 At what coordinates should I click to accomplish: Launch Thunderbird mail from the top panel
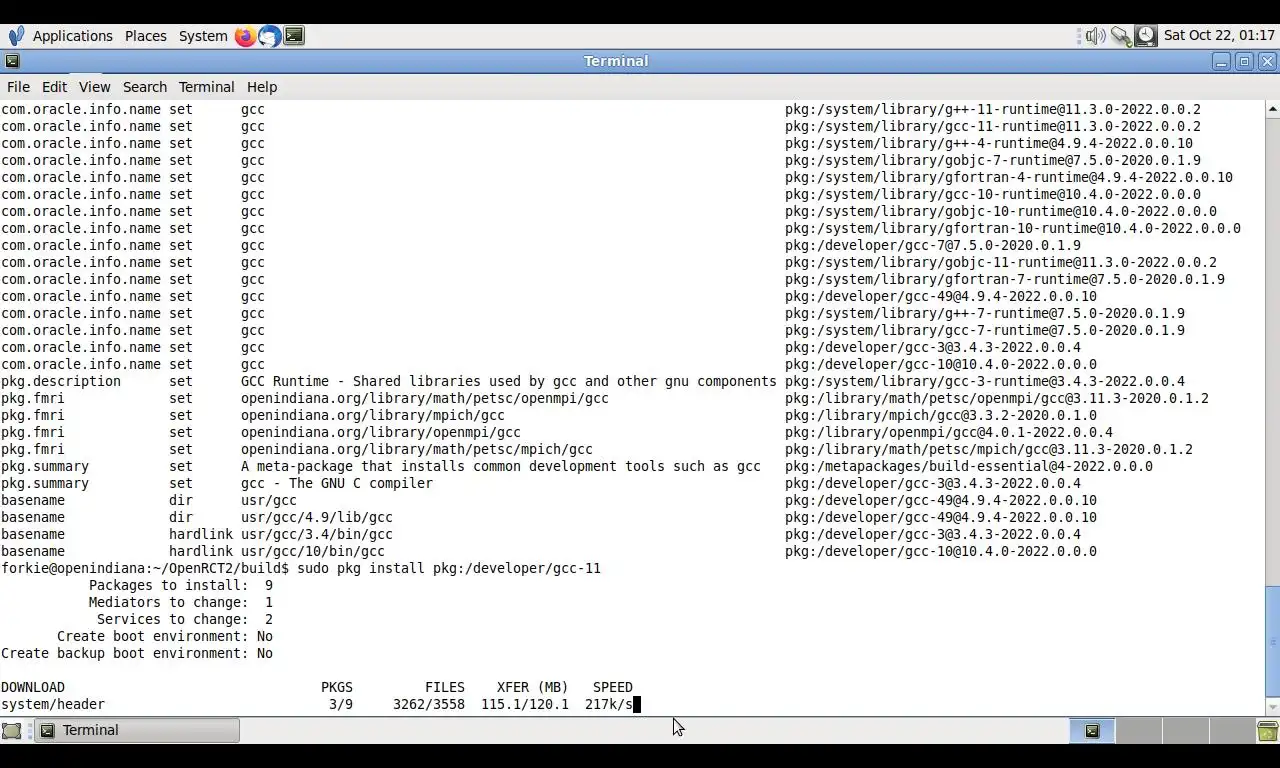[x=270, y=36]
